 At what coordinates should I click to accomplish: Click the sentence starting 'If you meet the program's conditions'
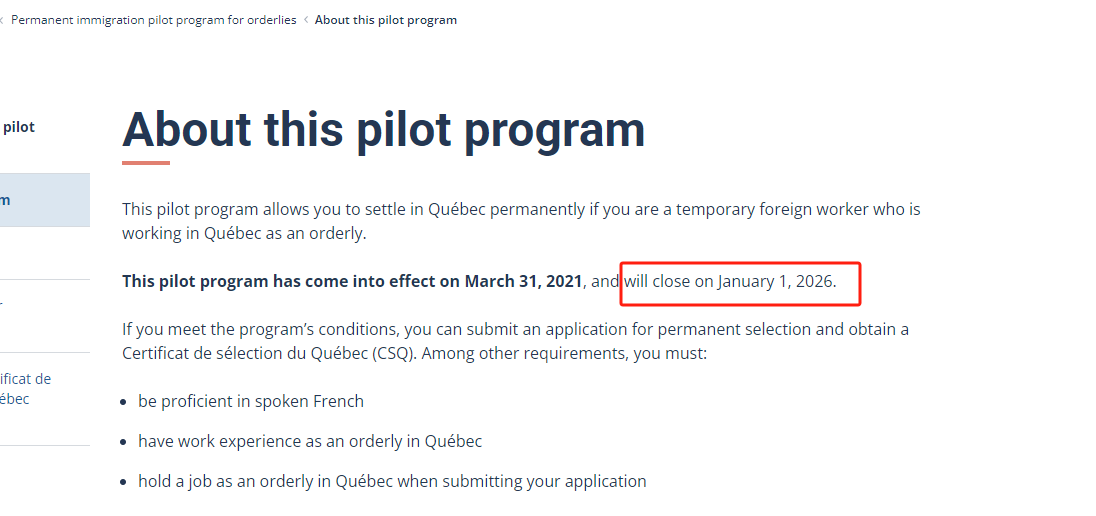coord(515,329)
